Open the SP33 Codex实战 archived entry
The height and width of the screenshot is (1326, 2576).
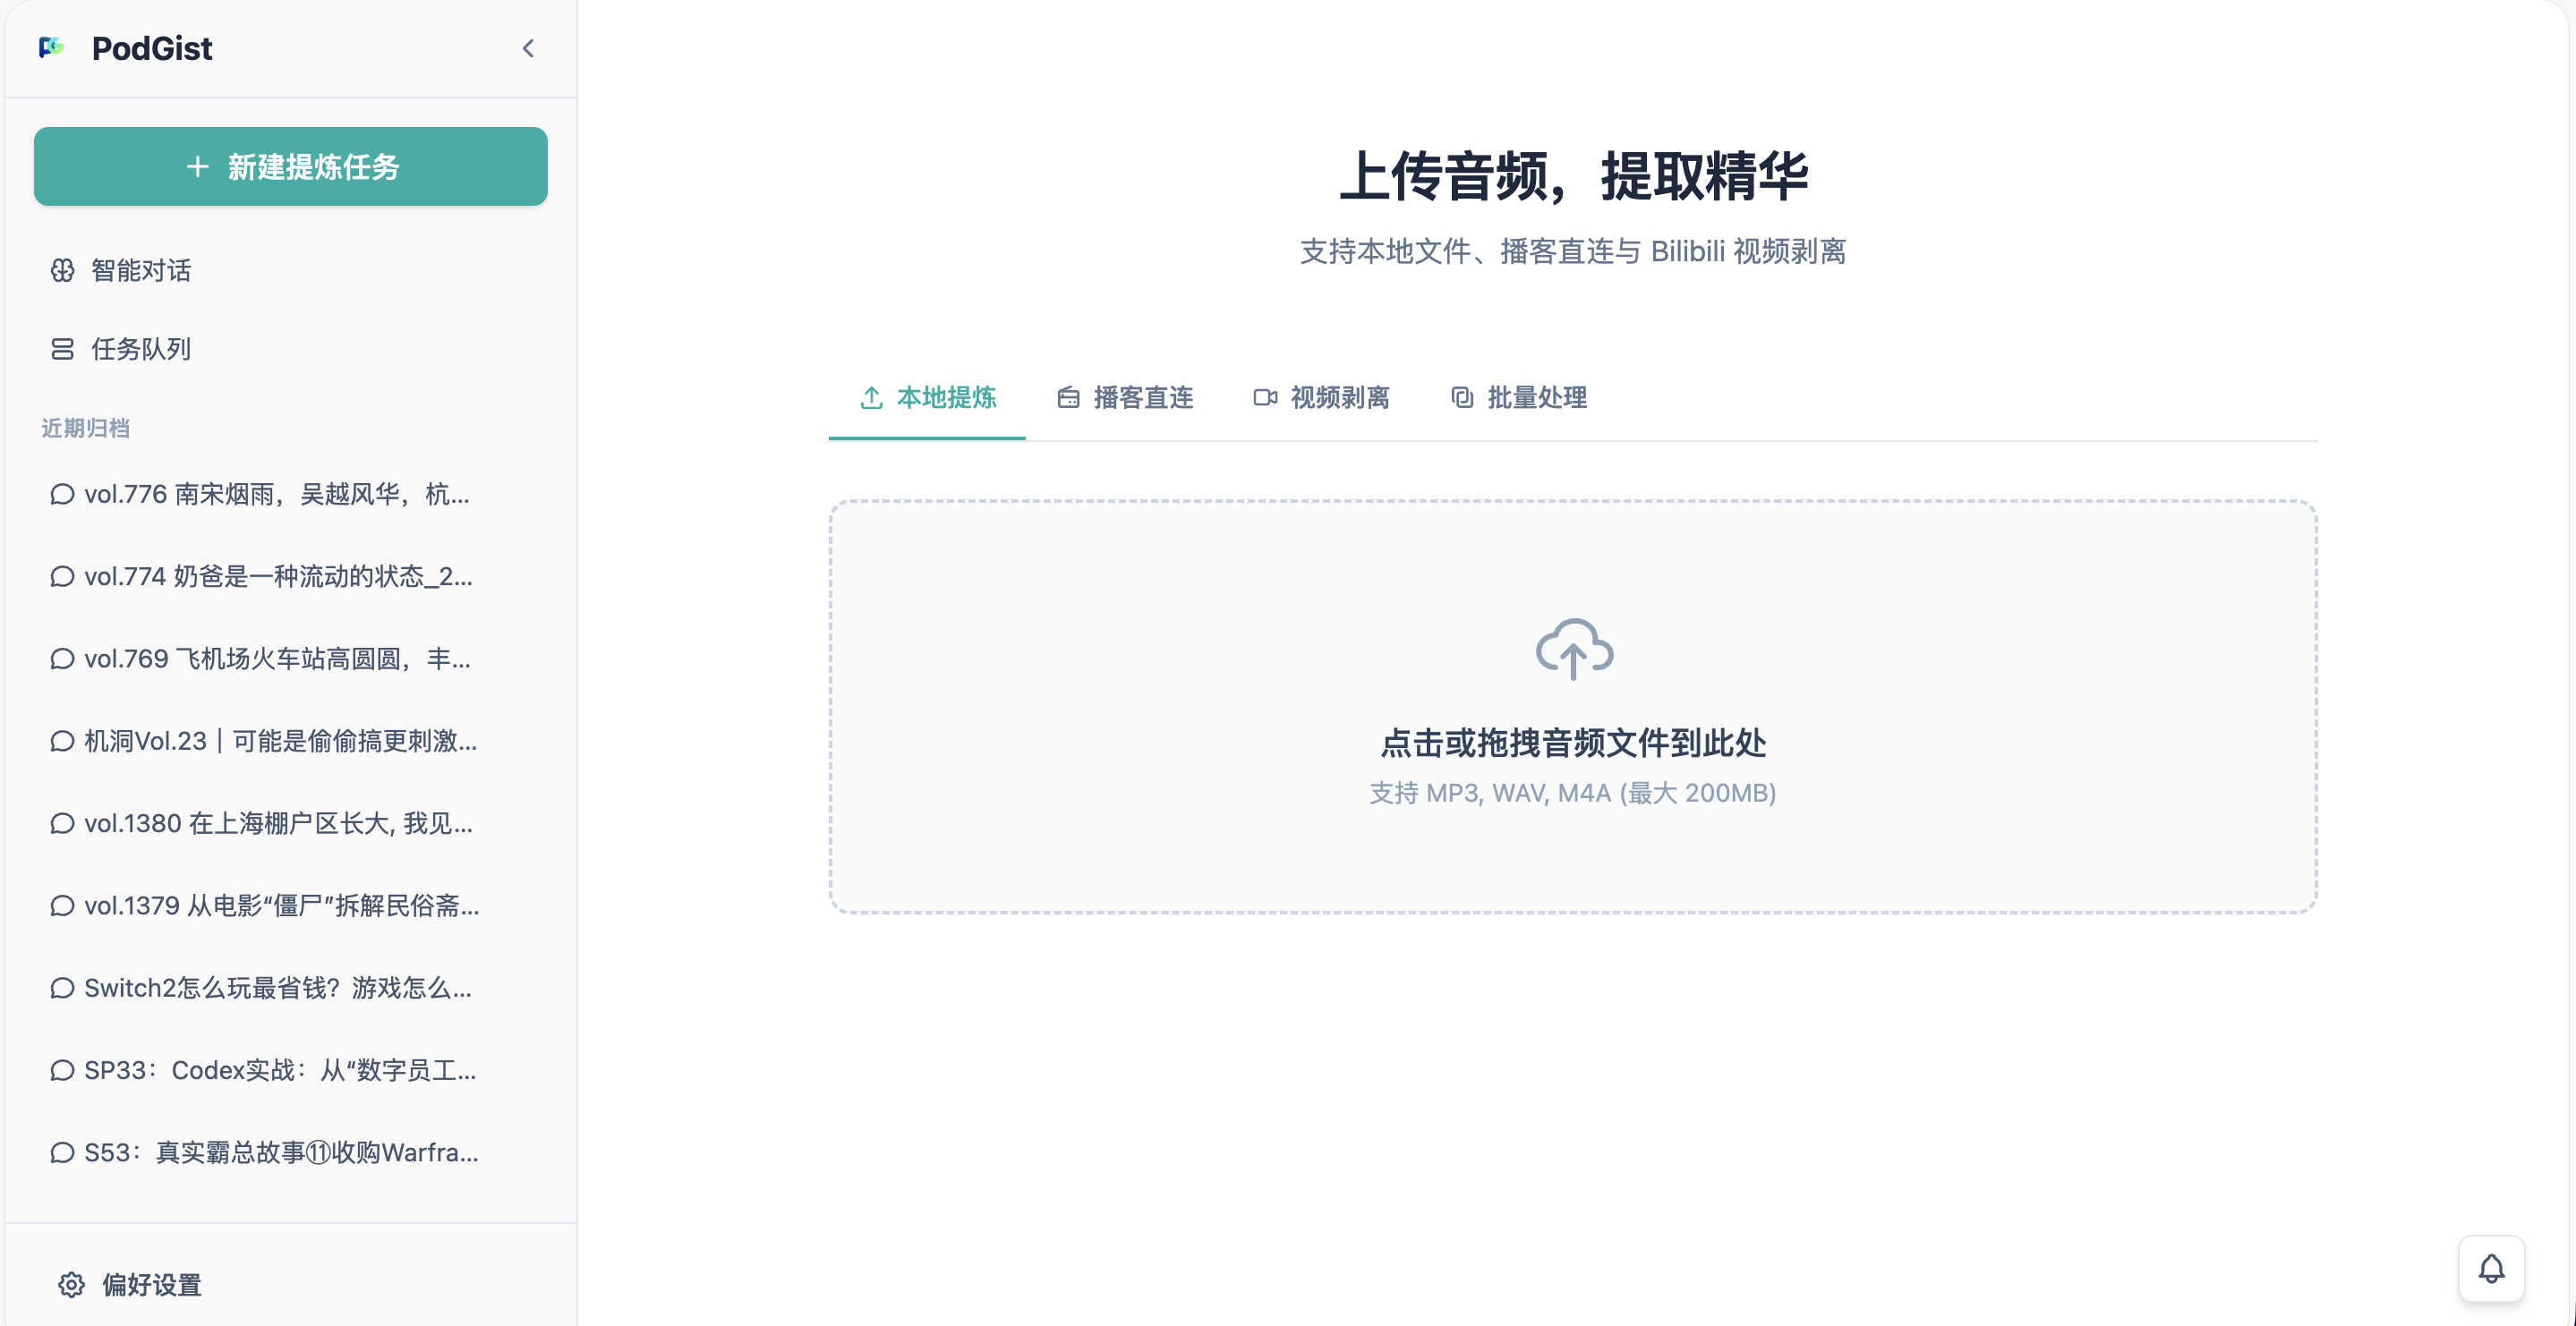pyautogui.click(x=280, y=1070)
